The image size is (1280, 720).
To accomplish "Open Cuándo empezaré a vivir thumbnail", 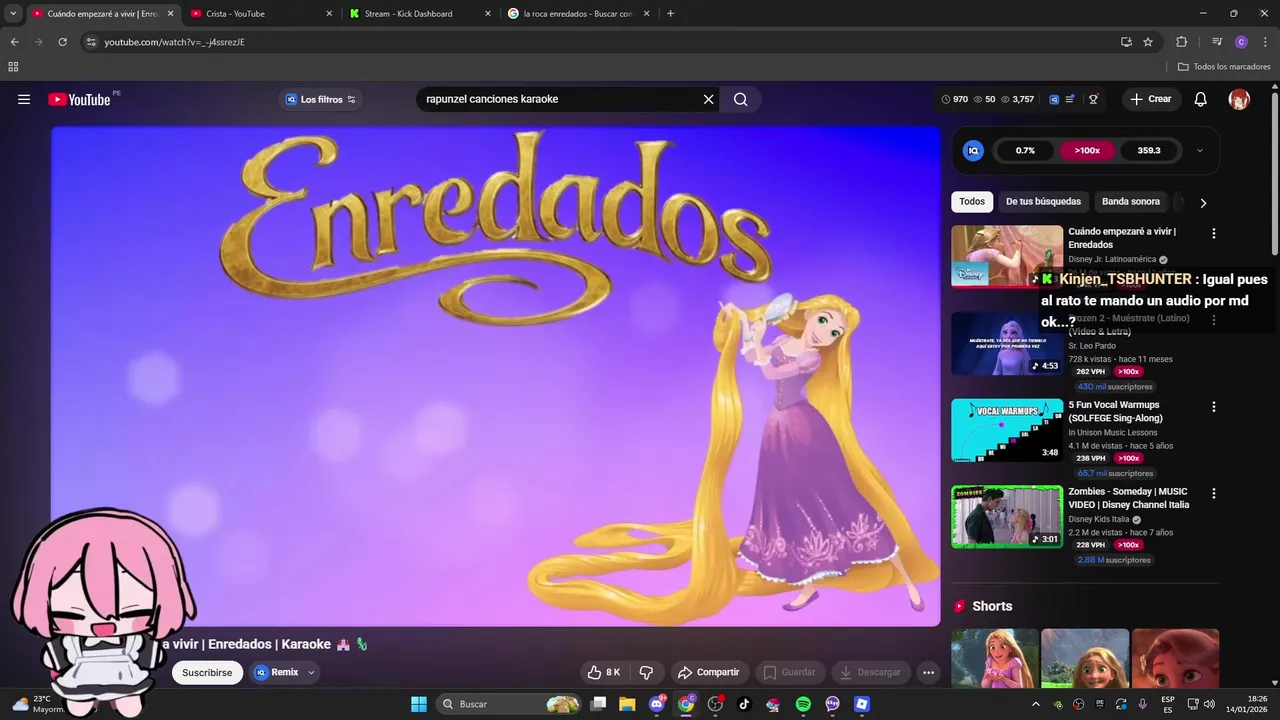I will point(1007,256).
